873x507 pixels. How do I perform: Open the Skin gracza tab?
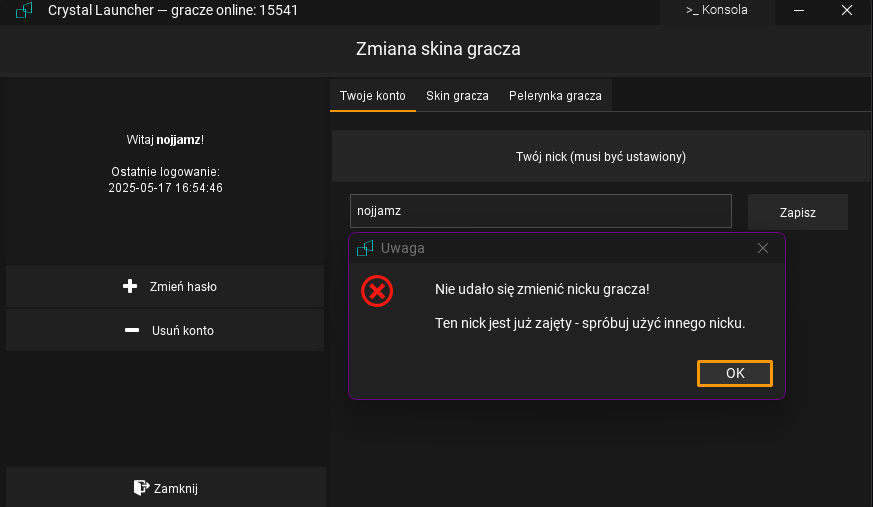tap(457, 96)
